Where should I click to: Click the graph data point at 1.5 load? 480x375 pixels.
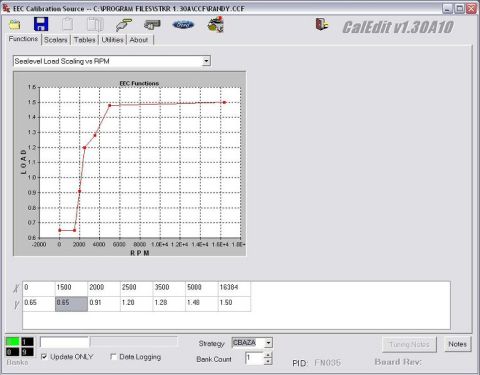[224, 102]
